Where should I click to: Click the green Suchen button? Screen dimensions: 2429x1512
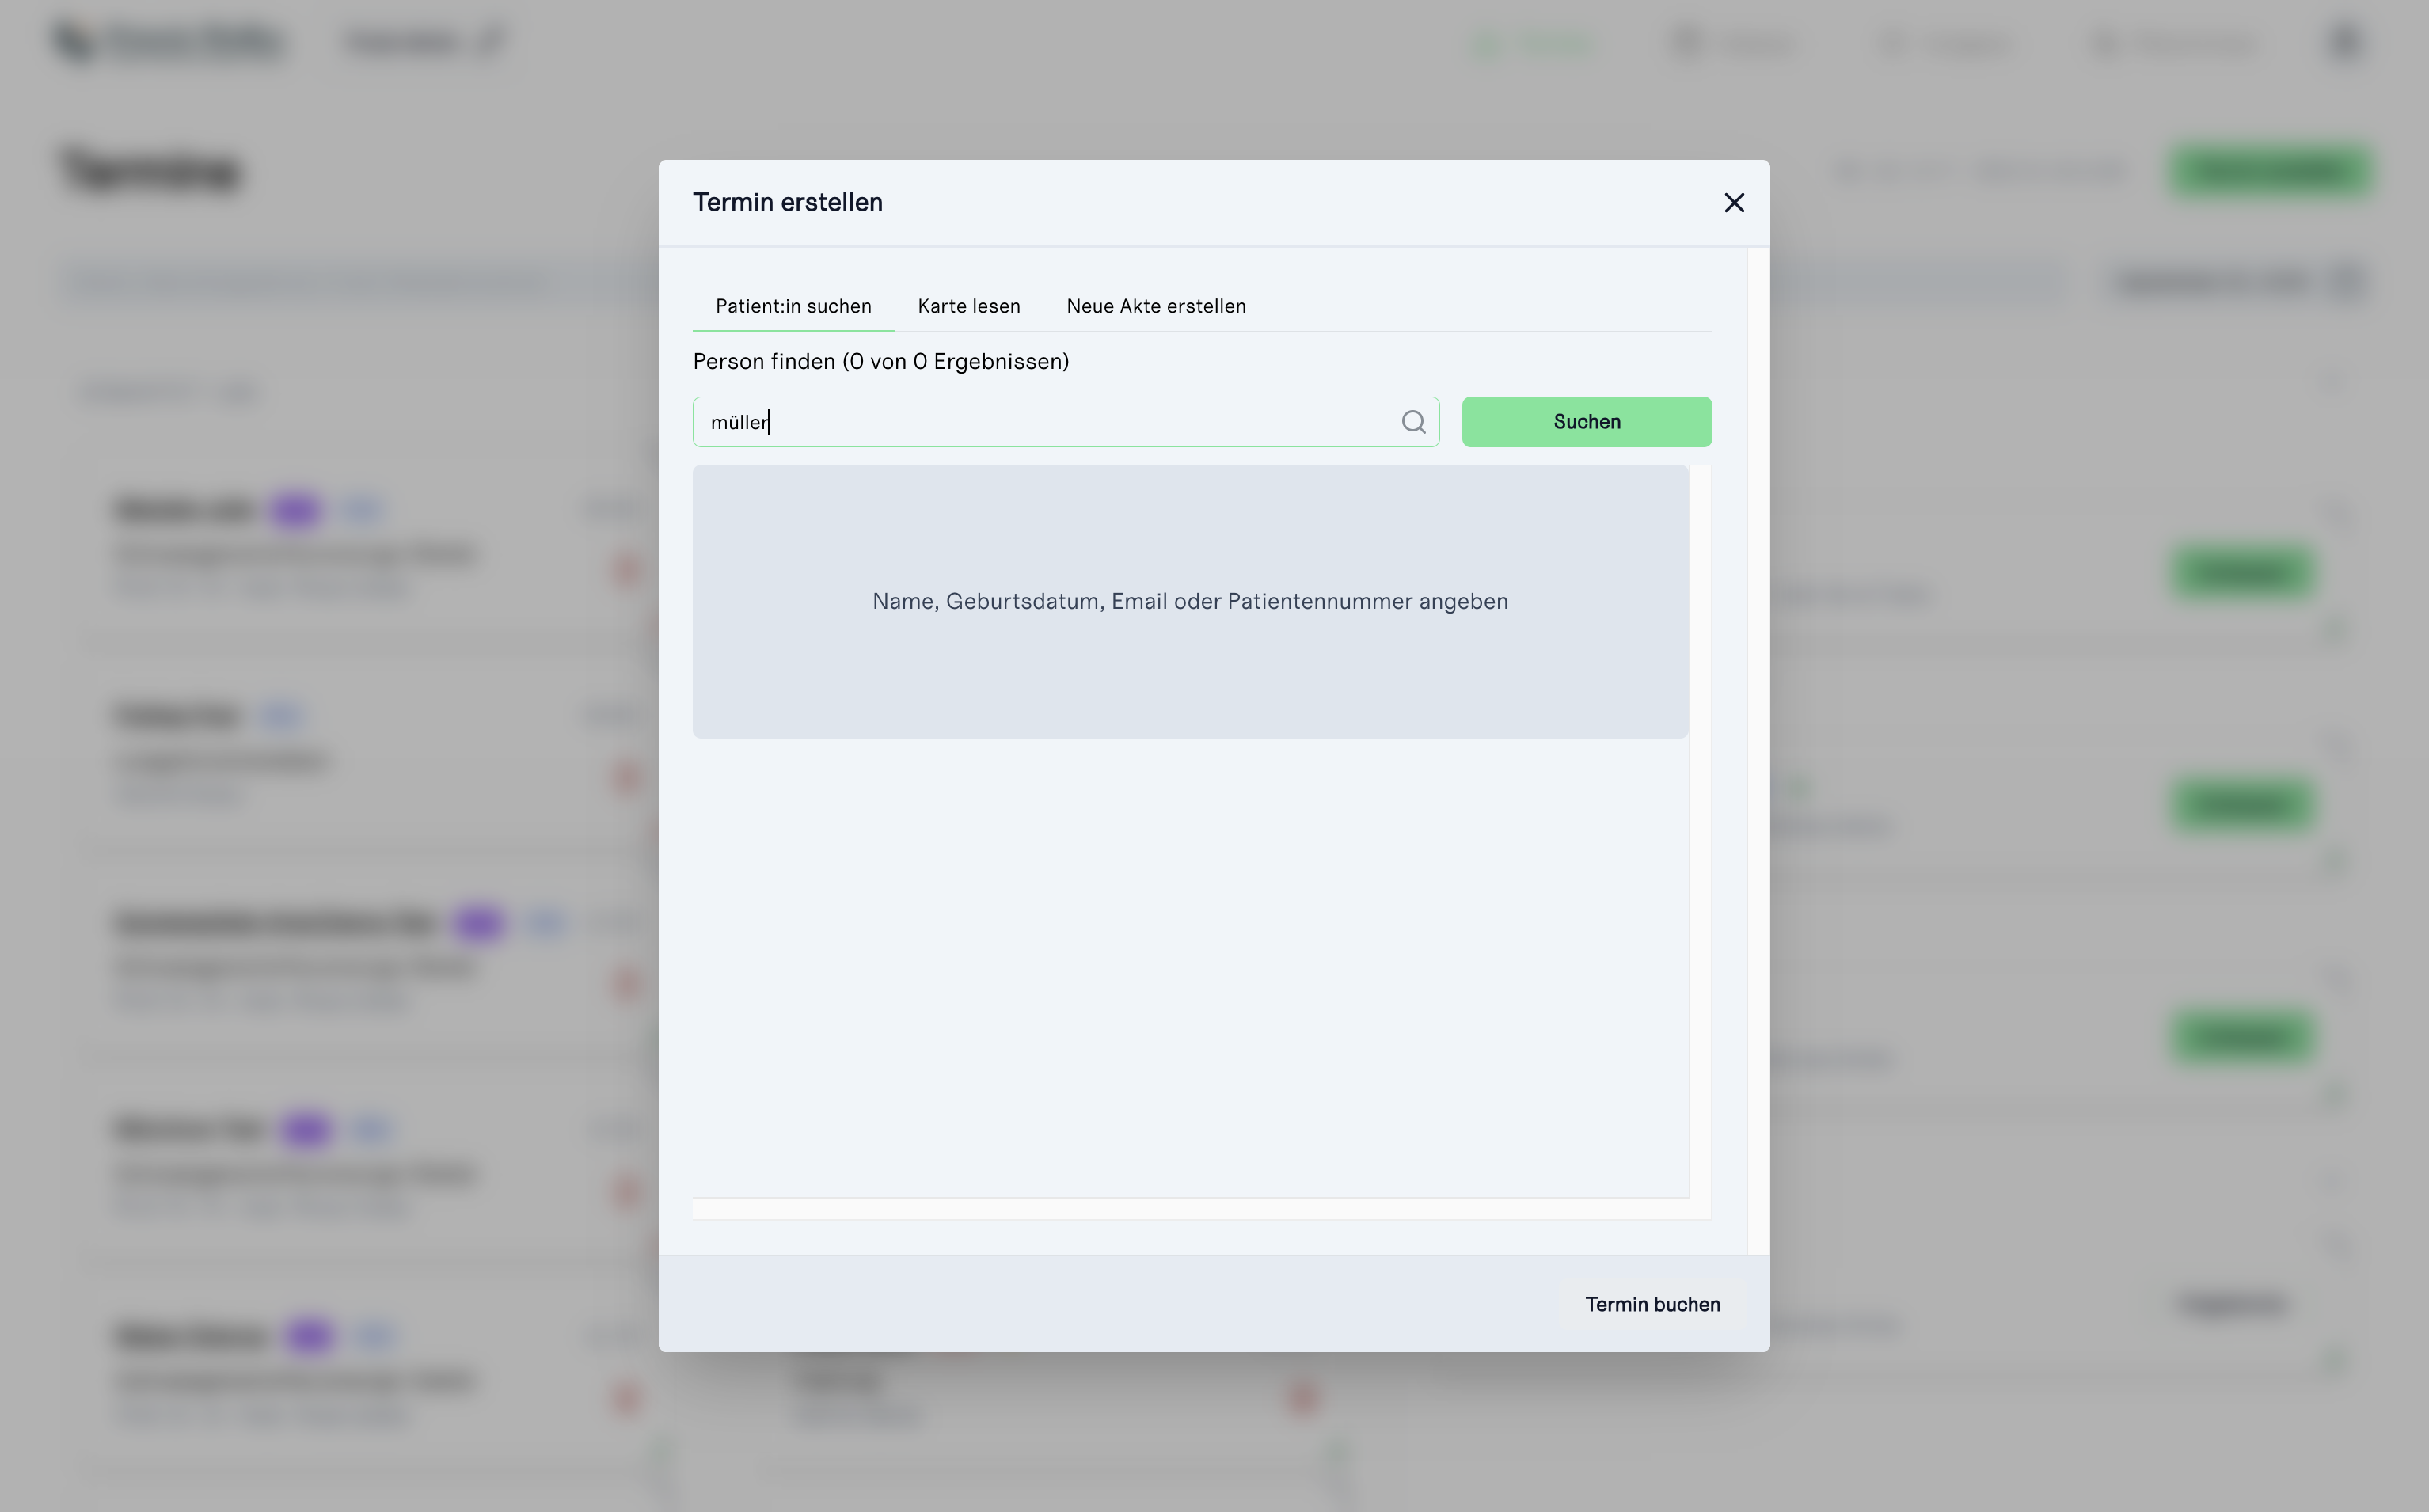click(1586, 422)
